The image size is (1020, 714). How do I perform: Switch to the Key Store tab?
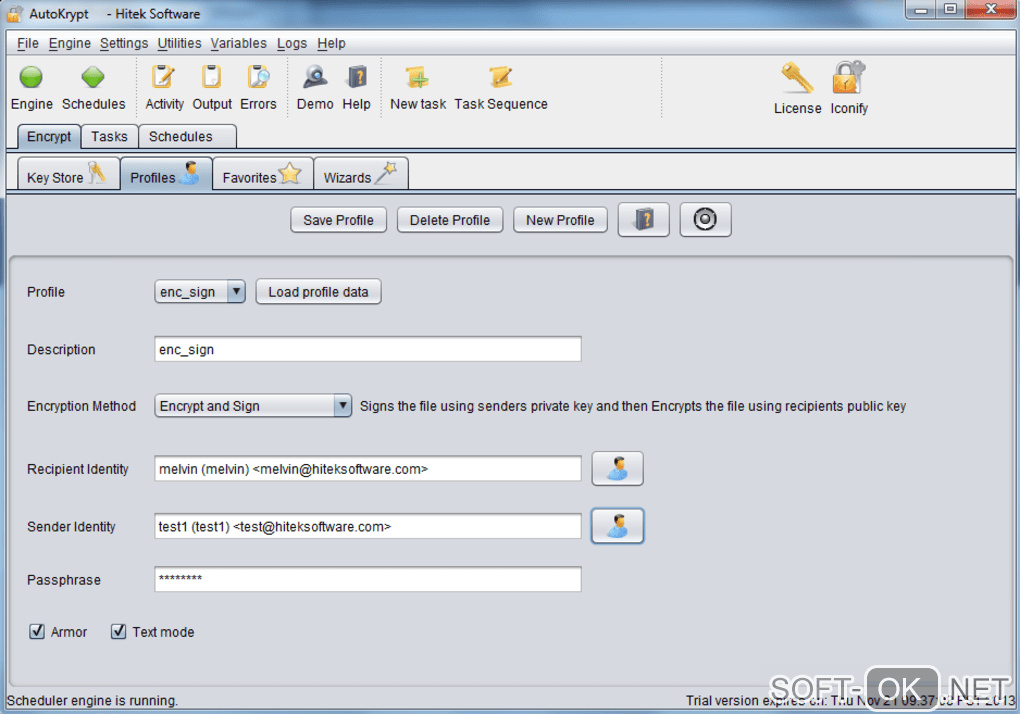coord(68,174)
